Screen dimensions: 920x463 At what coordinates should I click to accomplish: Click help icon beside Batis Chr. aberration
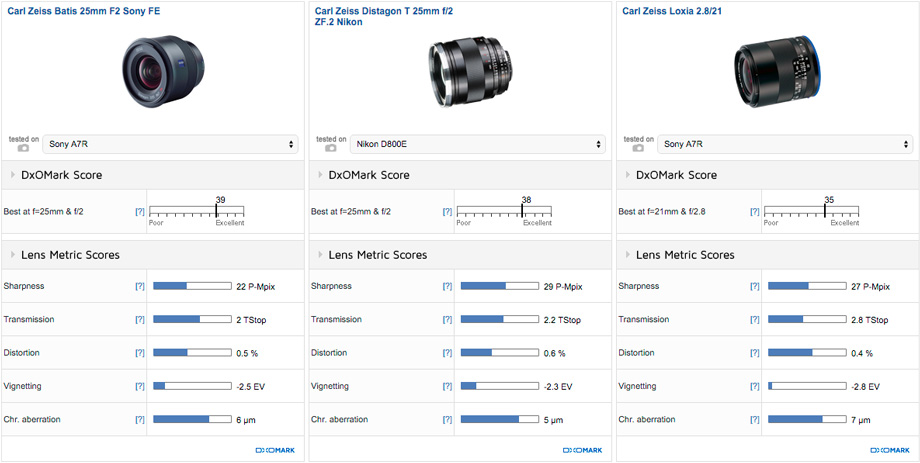140,420
